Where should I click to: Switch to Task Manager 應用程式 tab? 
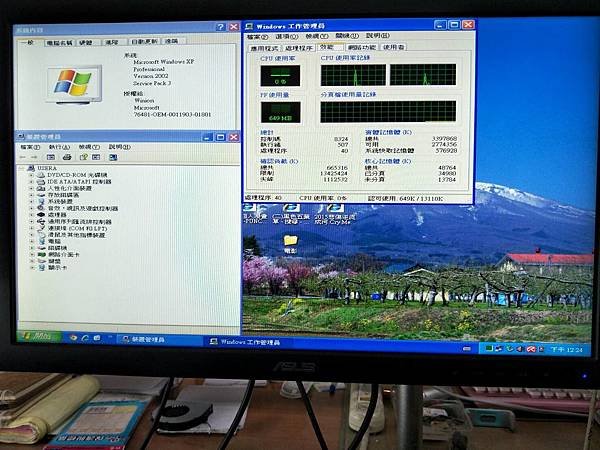click(x=264, y=48)
